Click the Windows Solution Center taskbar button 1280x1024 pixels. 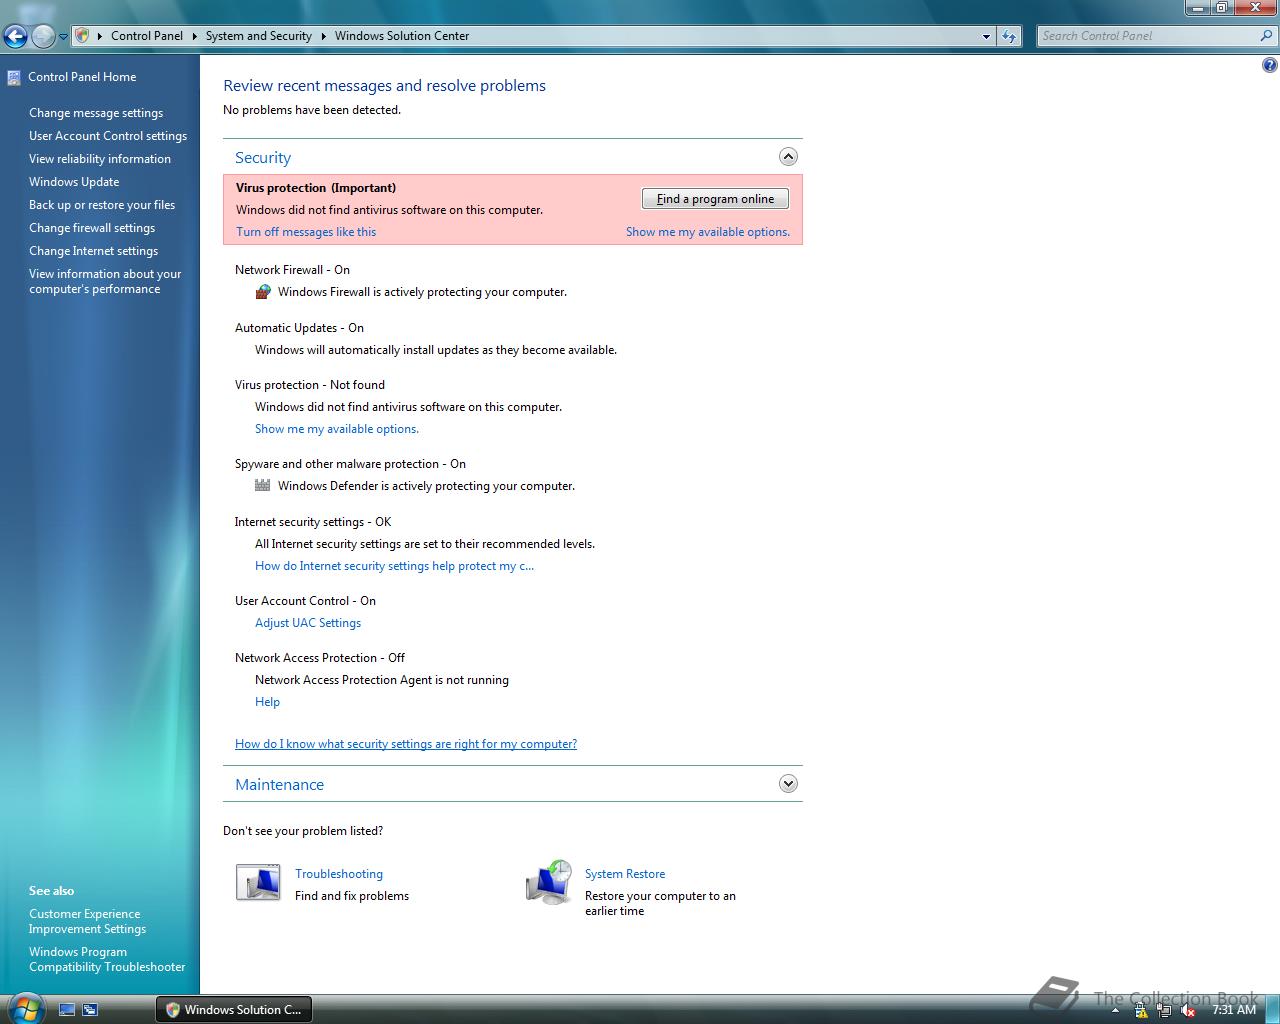[234, 1010]
